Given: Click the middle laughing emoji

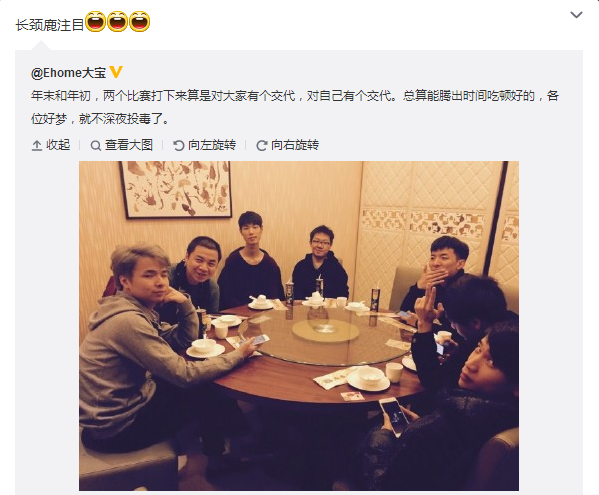Looking at the screenshot, I should pyautogui.click(x=117, y=21).
